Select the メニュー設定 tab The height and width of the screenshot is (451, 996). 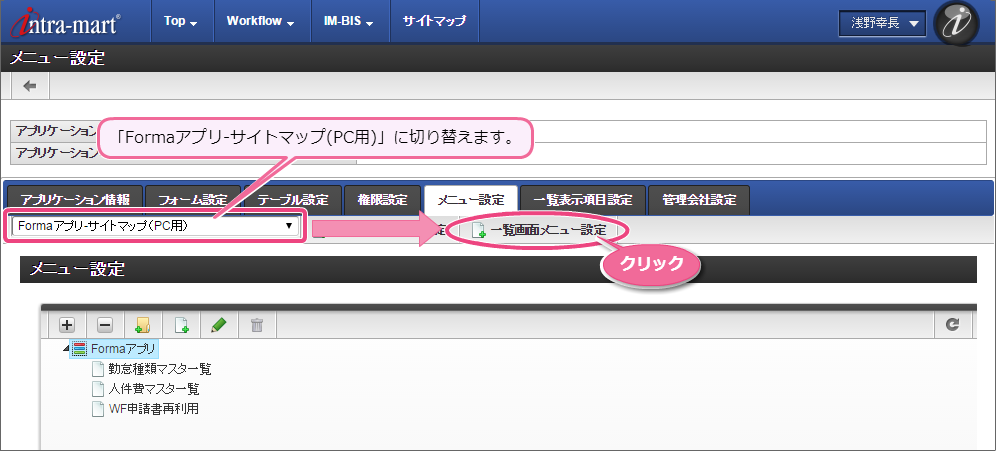[471, 201]
